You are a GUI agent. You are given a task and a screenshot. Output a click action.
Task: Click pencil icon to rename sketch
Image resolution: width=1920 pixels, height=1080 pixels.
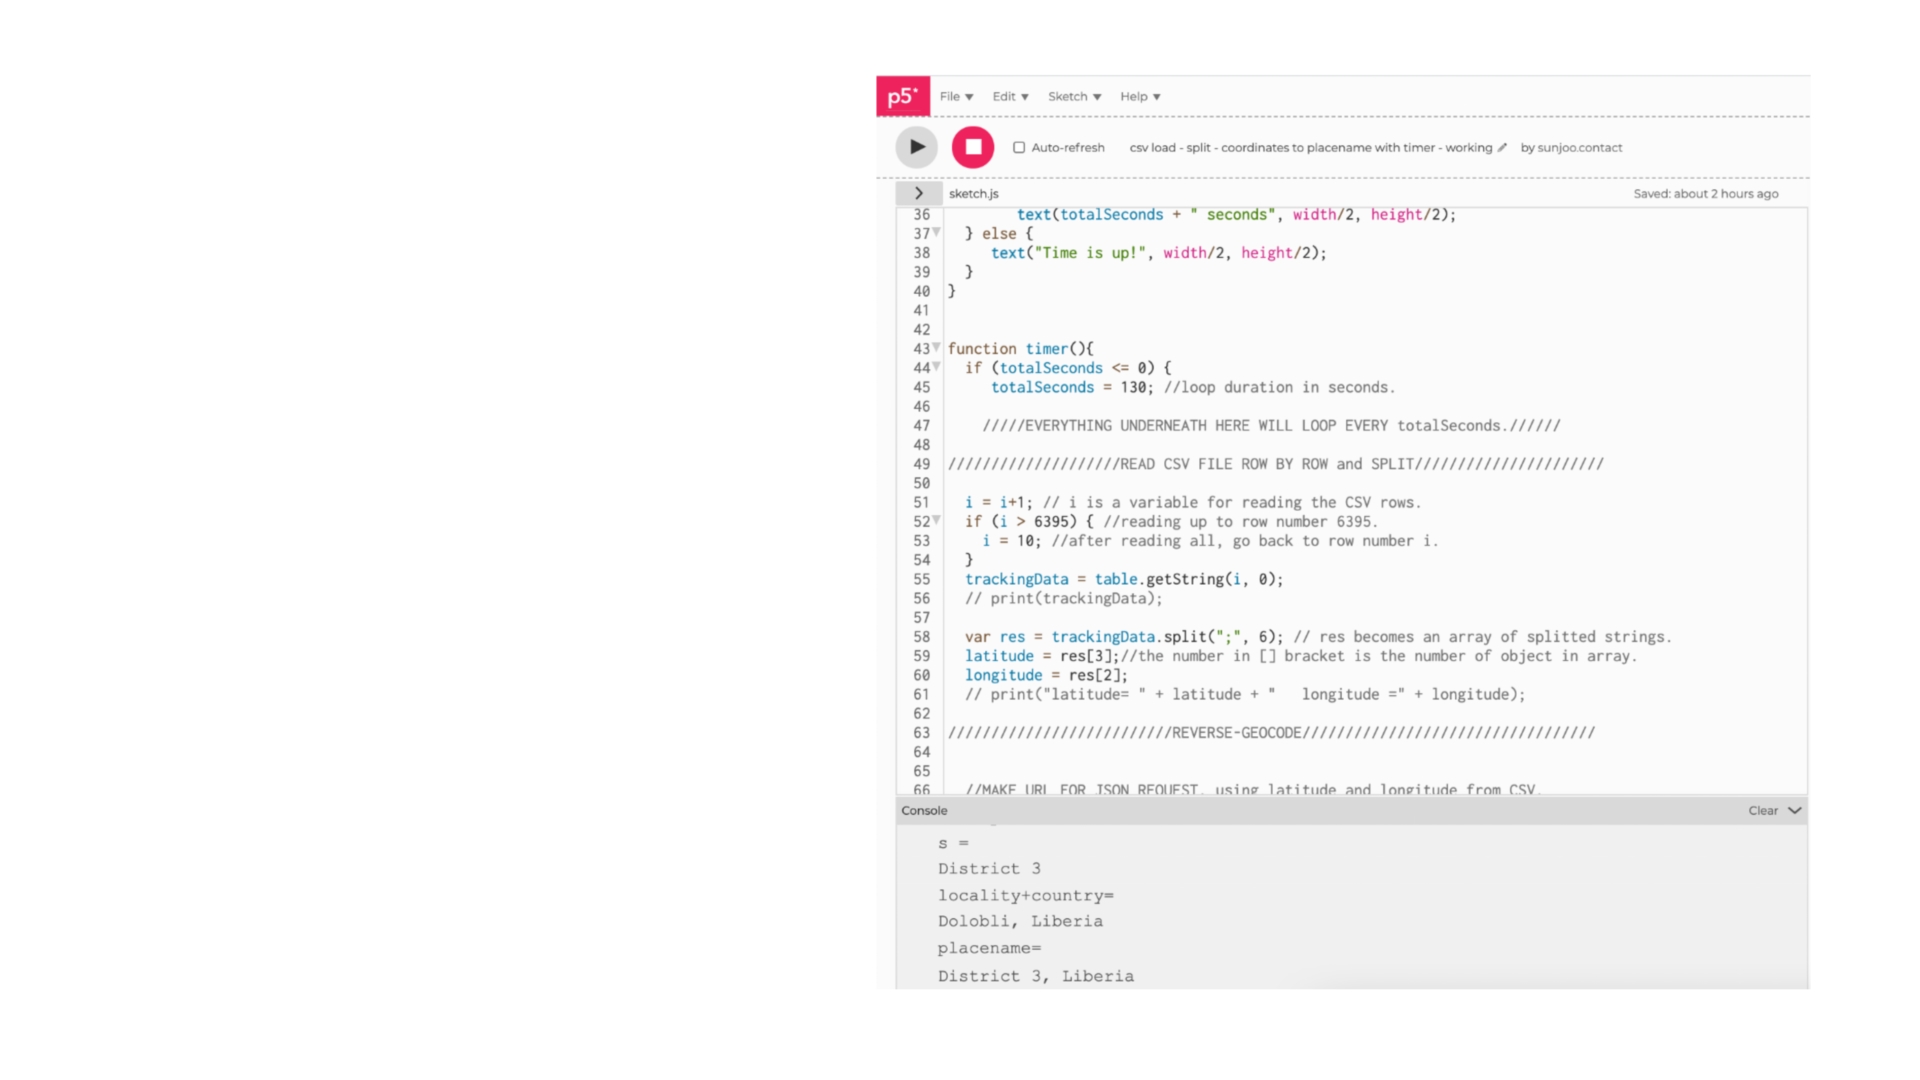pyautogui.click(x=1502, y=148)
